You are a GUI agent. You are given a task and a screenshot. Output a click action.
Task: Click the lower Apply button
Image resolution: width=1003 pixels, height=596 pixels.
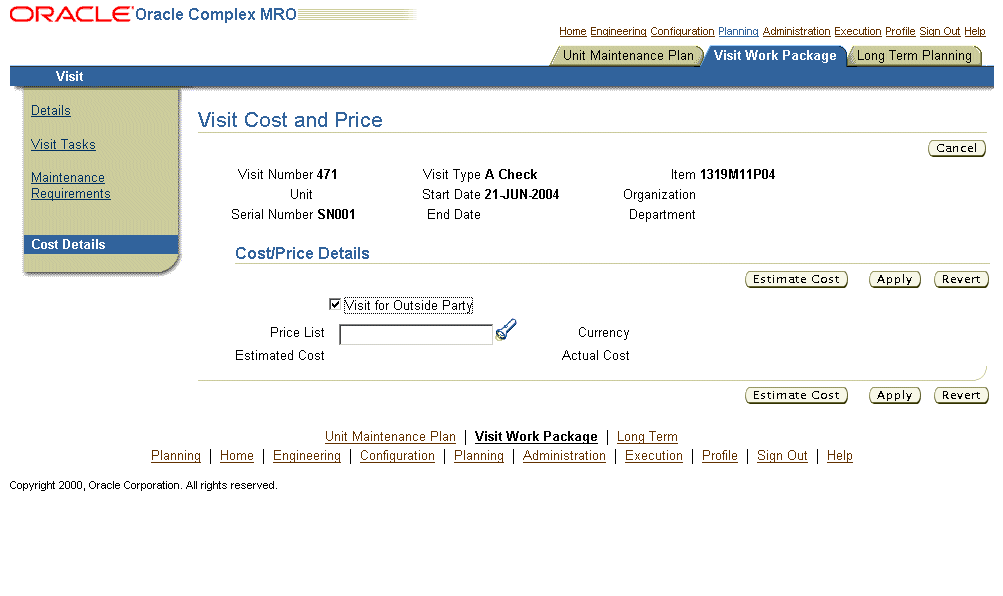click(894, 395)
